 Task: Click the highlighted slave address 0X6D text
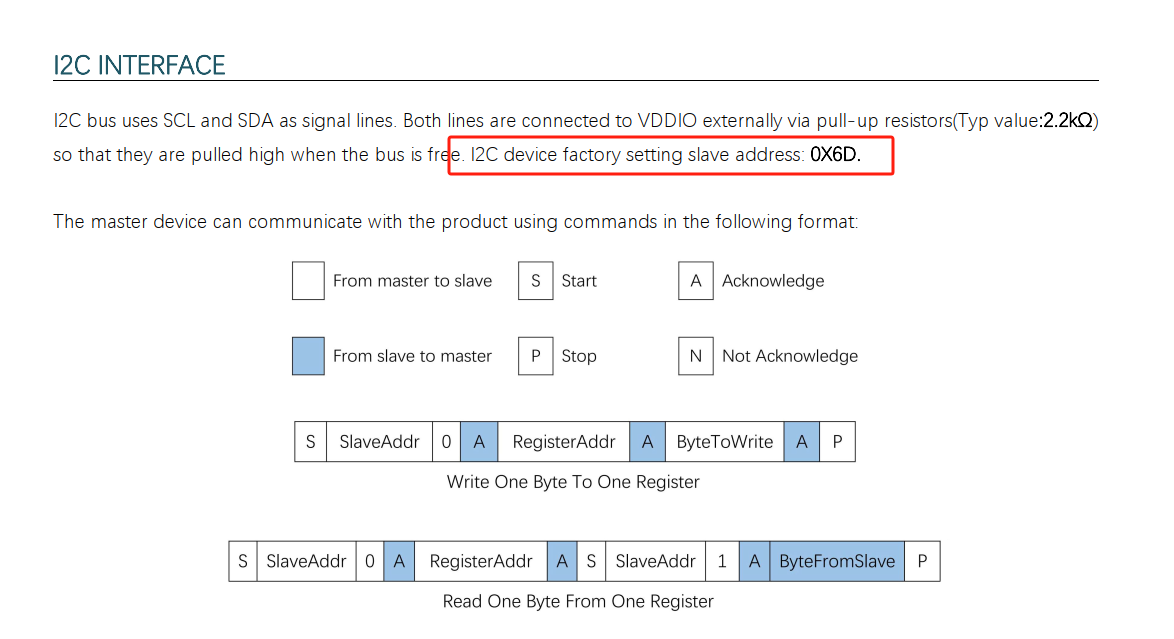tap(835, 154)
